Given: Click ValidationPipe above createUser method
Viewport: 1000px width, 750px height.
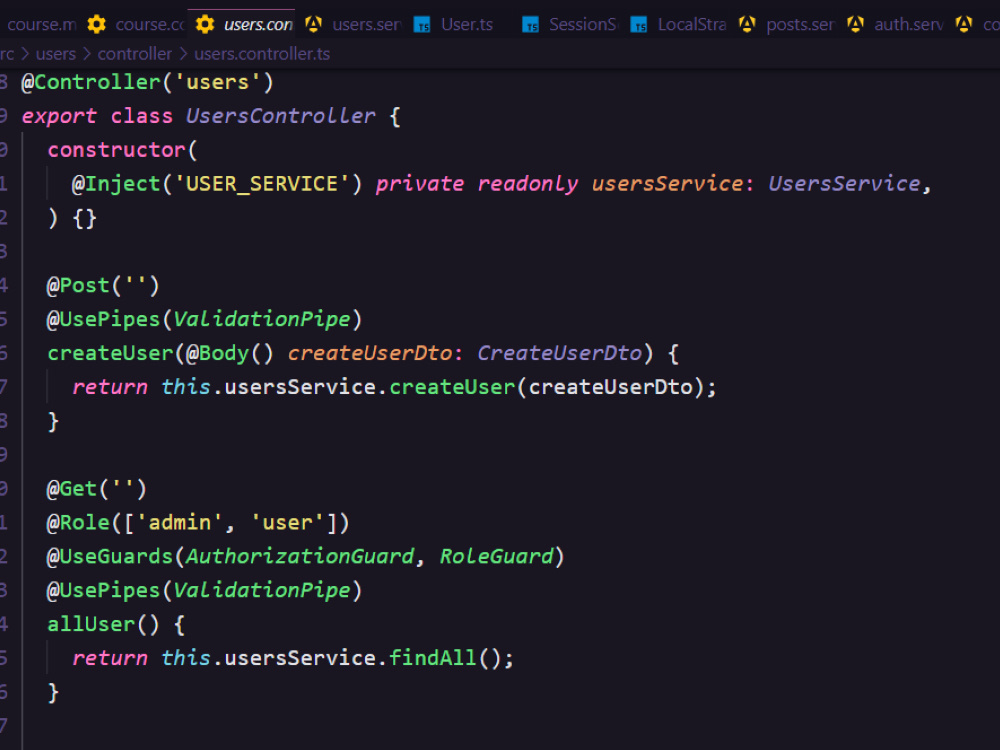Looking at the screenshot, I should (261, 319).
